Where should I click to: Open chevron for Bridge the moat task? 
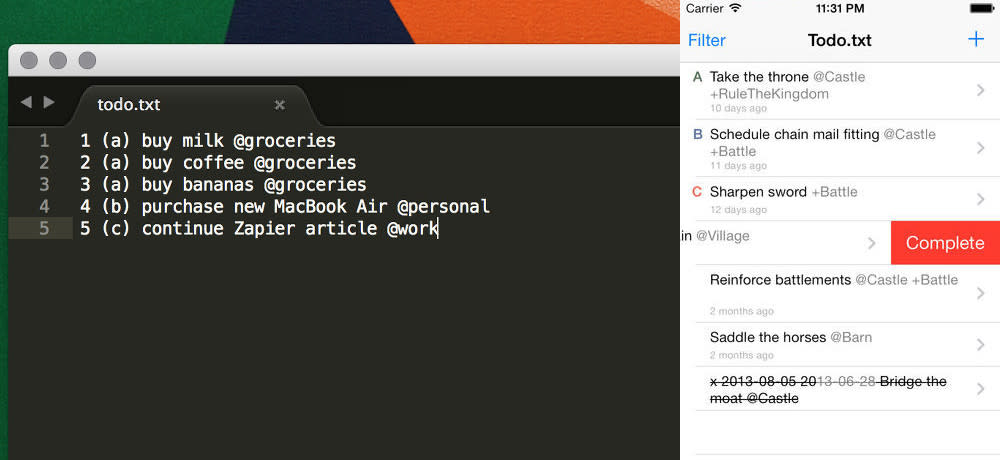[x=981, y=389]
